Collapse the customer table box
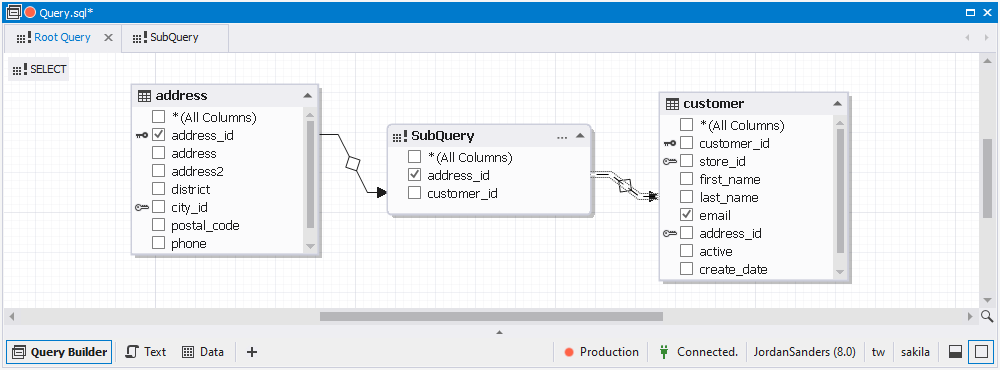 coord(837,103)
